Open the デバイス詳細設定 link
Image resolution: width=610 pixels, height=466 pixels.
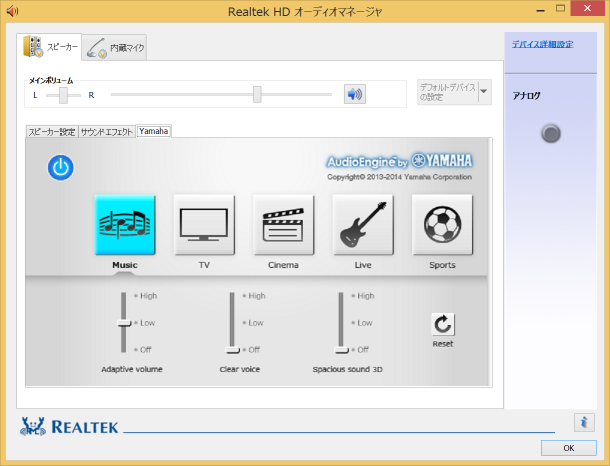[542, 44]
